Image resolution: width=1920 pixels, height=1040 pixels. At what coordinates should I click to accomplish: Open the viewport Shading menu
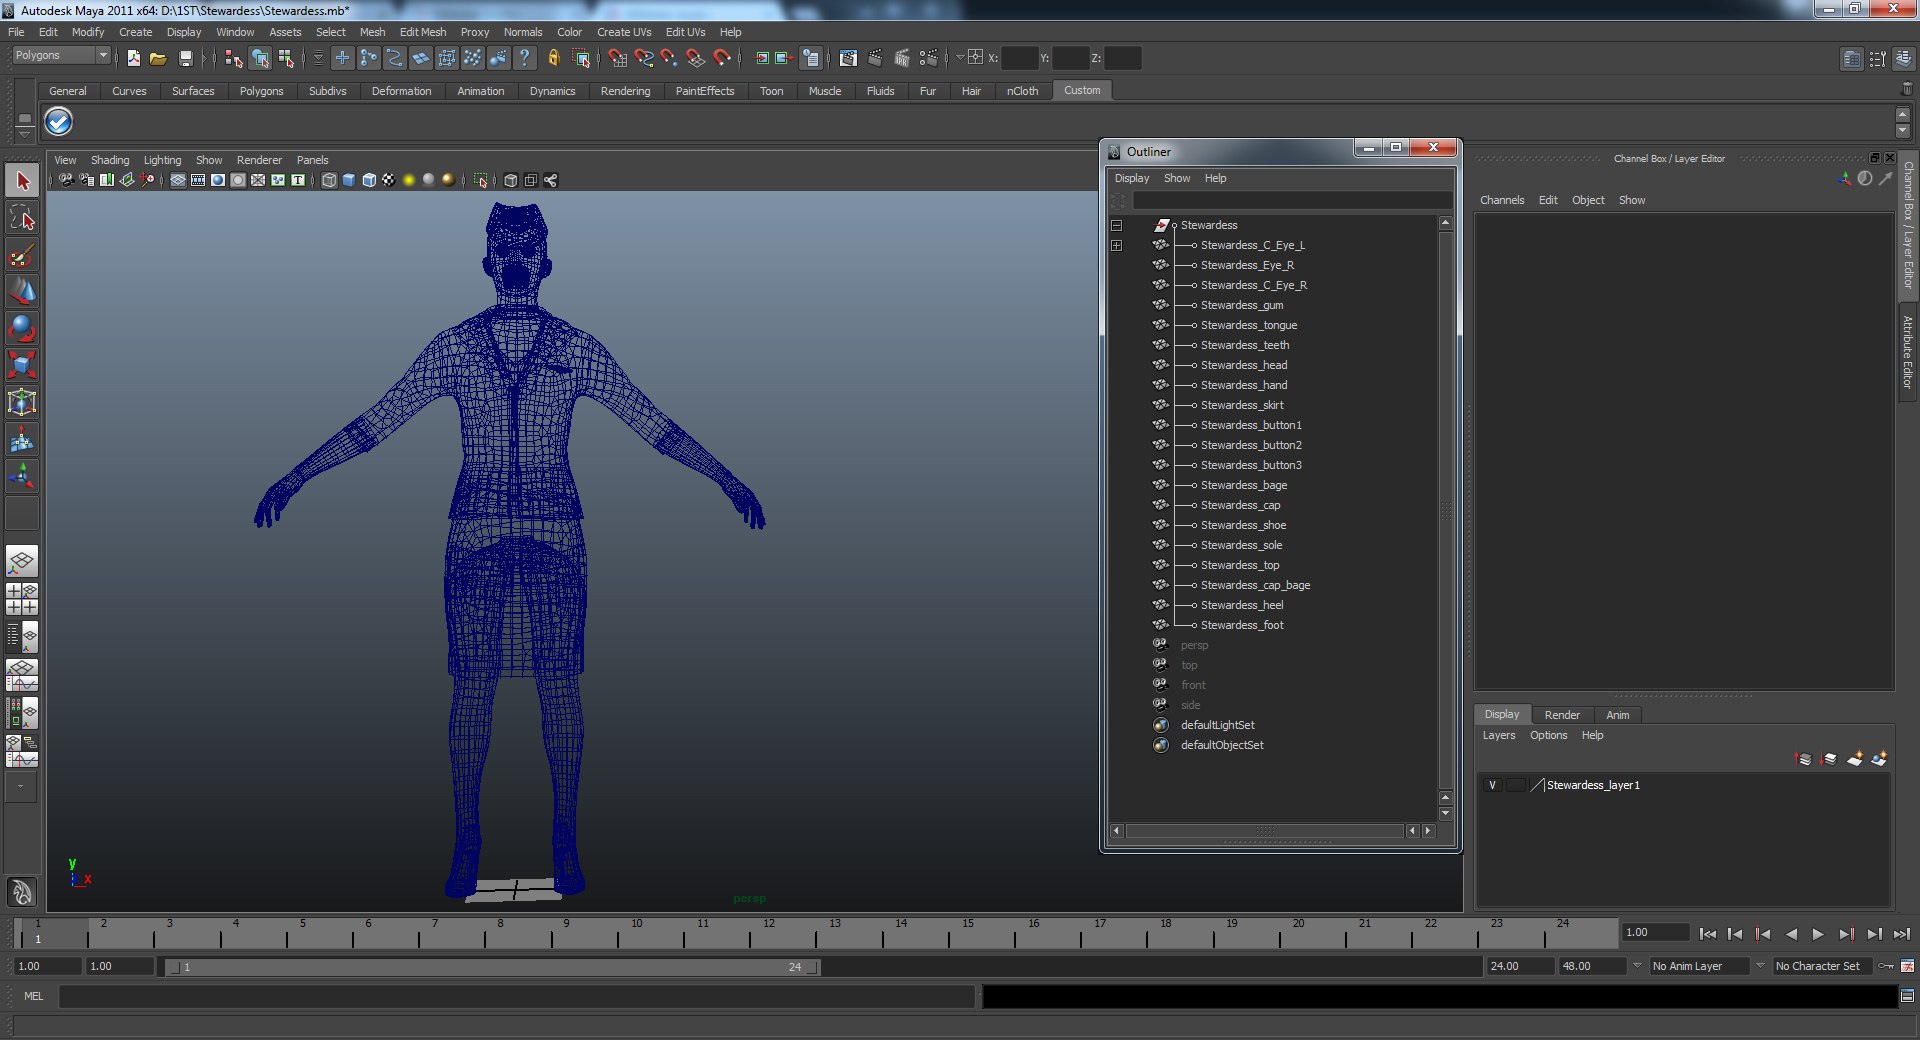coord(110,160)
